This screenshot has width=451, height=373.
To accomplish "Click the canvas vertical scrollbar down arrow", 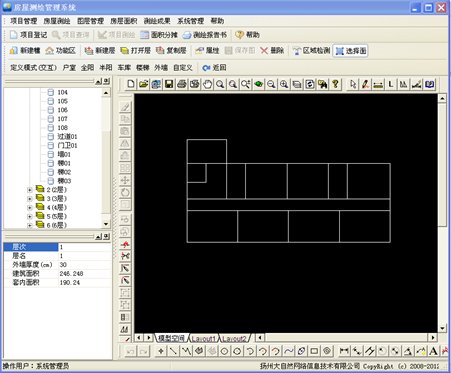I will tap(442, 328).
